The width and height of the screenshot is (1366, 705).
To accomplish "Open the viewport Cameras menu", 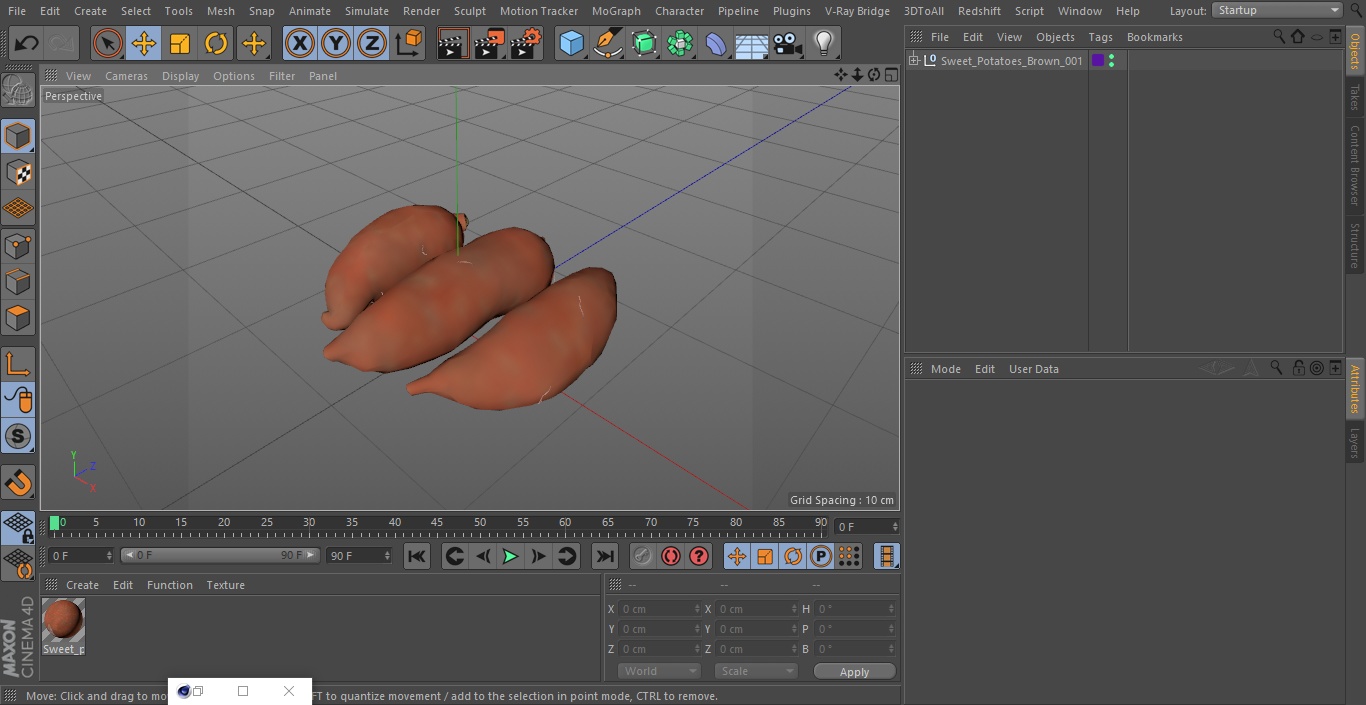I will pos(126,76).
